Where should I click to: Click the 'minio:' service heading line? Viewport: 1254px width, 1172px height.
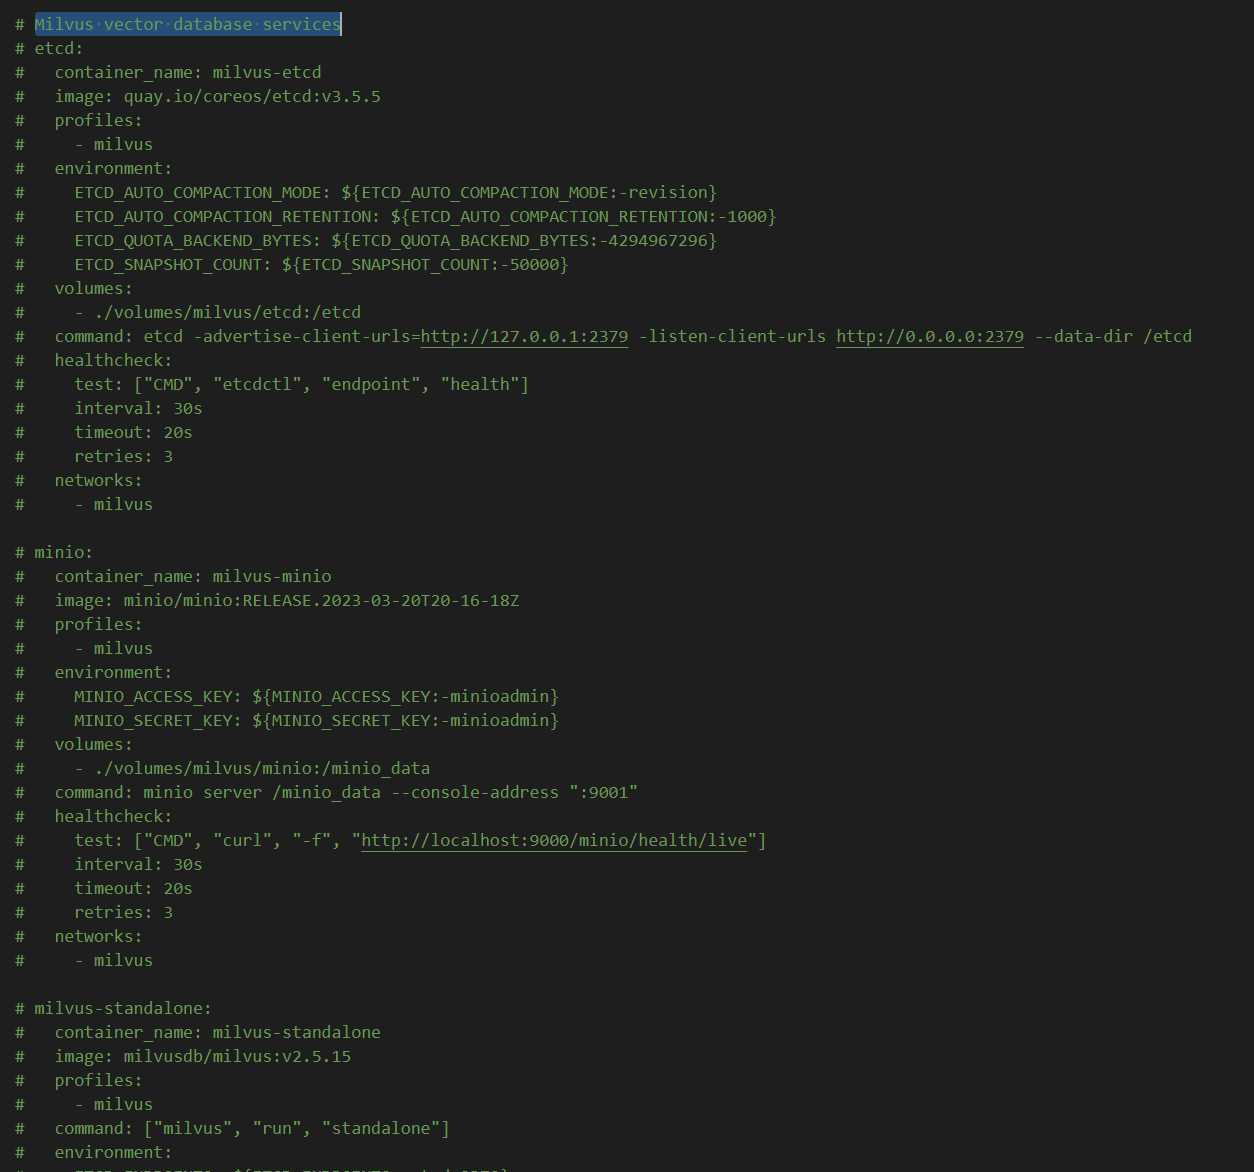[64, 552]
